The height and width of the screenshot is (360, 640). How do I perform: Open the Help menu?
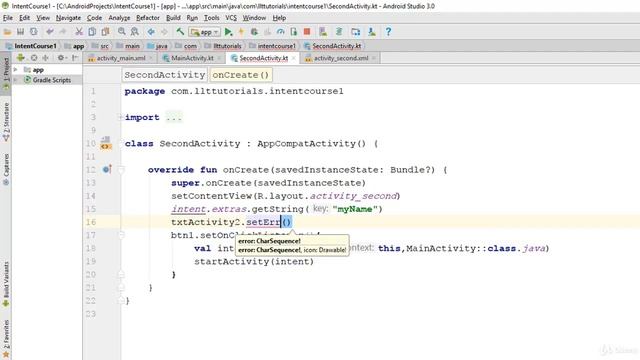click(279, 18)
